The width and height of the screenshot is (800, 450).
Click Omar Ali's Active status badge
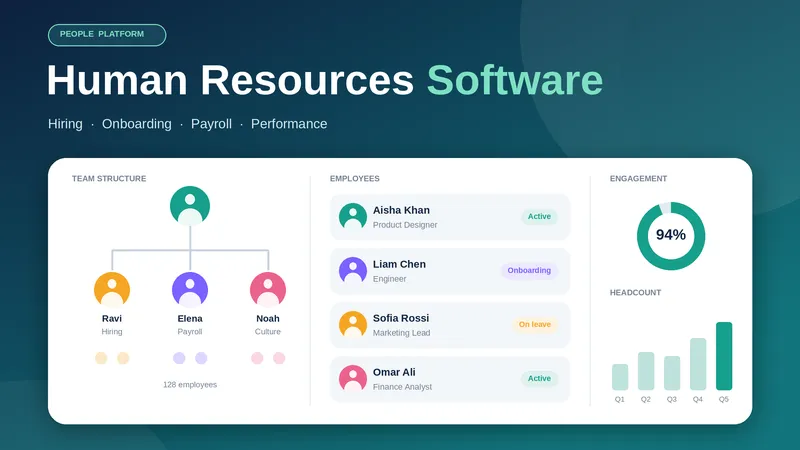pyautogui.click(x=539, y=379)
